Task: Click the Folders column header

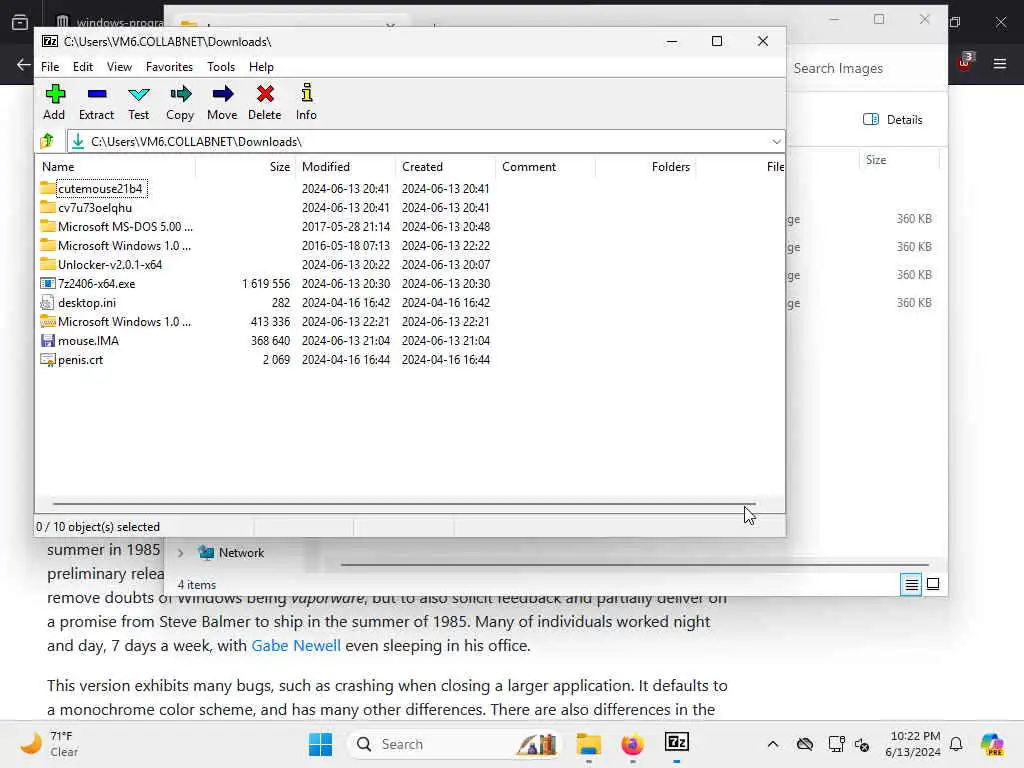Action: pyautogui.click(x=645, y=167)
